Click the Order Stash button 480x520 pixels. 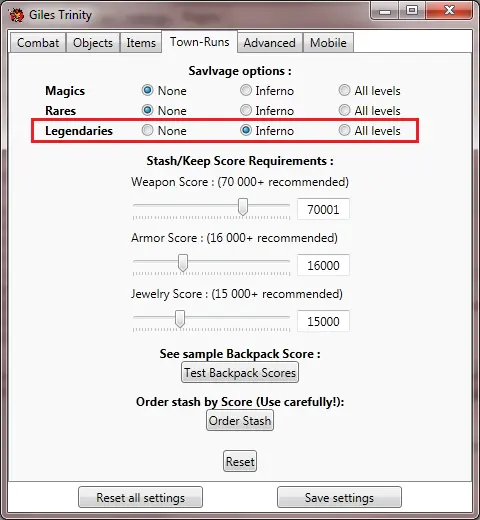[x=240, y=420]
